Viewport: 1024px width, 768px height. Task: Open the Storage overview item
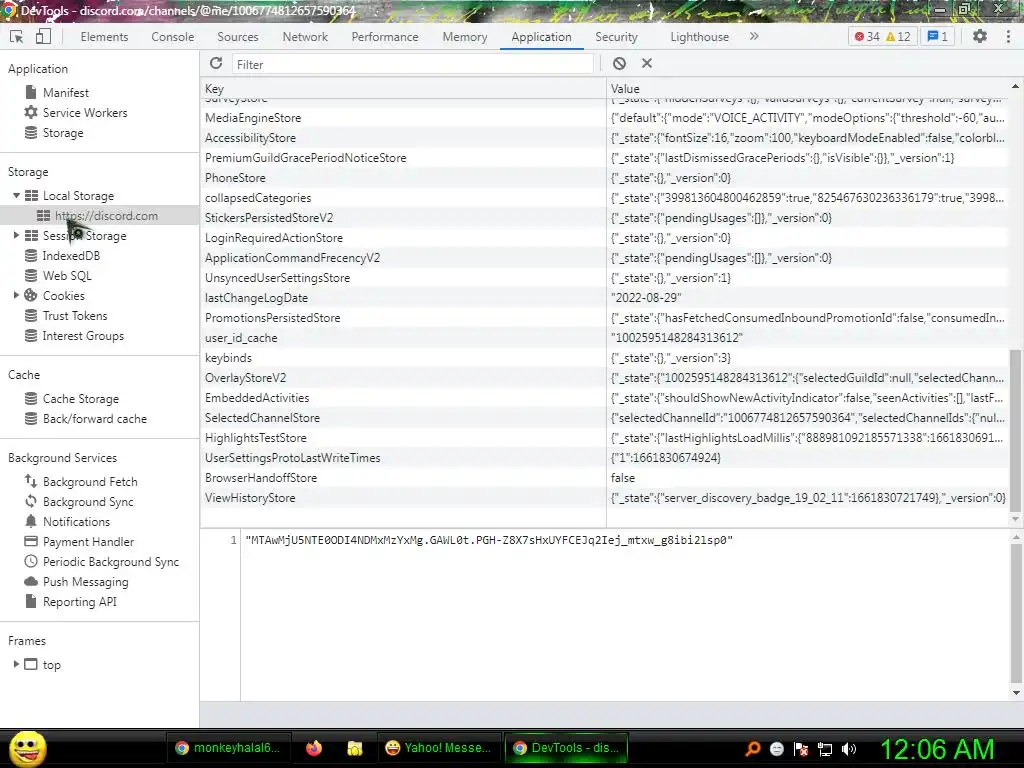pos(63,133)
